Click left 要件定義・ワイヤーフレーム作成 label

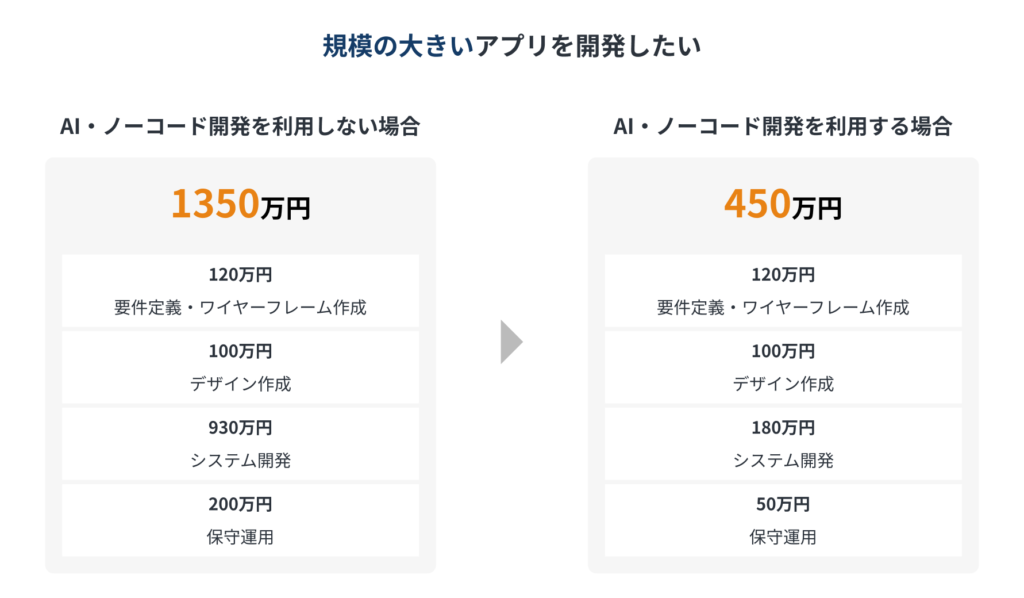(x=240, y=307)
